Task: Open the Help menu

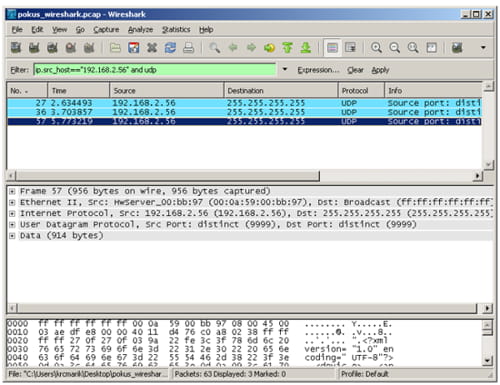Action: point(206,30)
